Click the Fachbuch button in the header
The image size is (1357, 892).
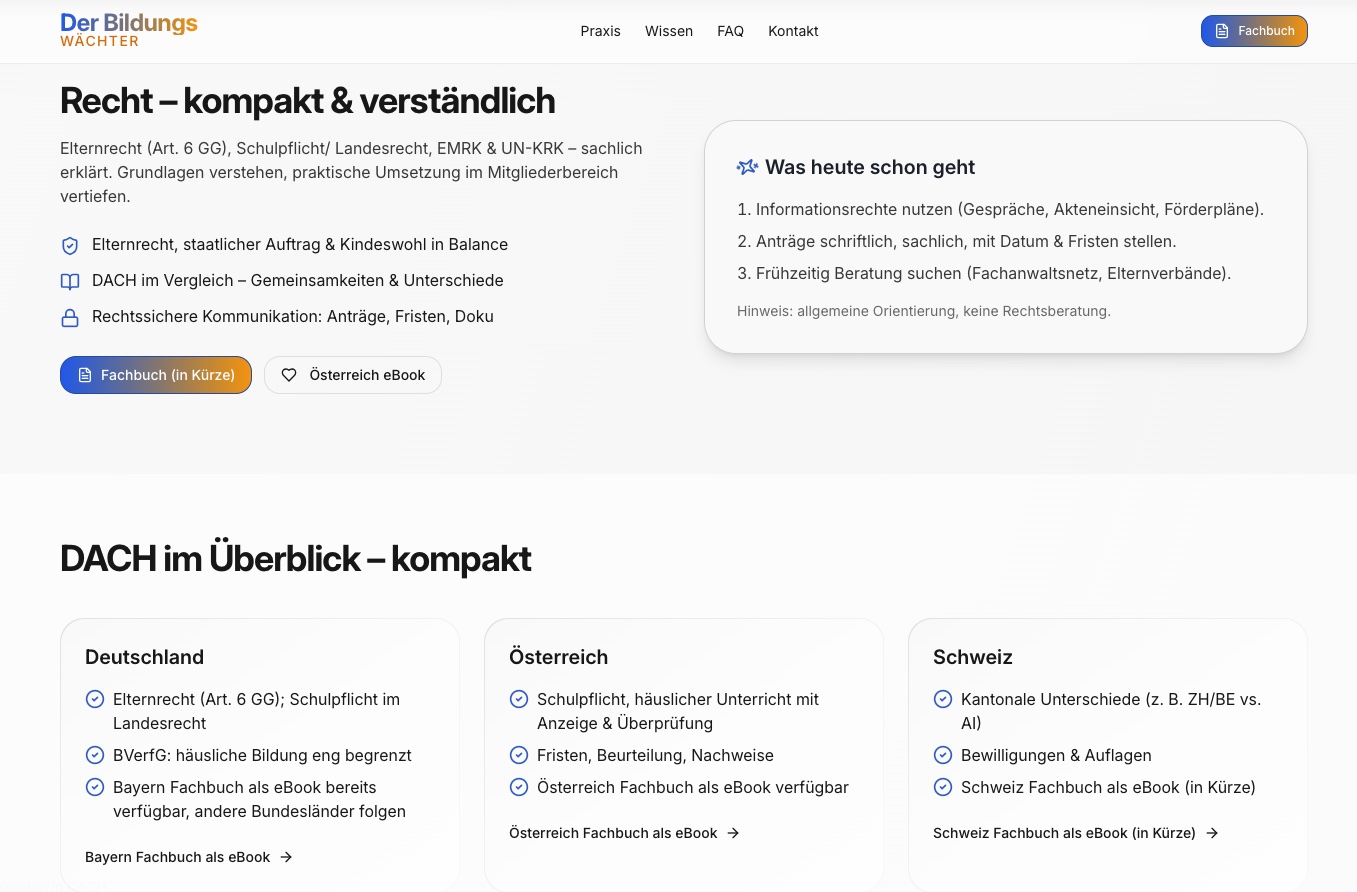pos(1254,31)
